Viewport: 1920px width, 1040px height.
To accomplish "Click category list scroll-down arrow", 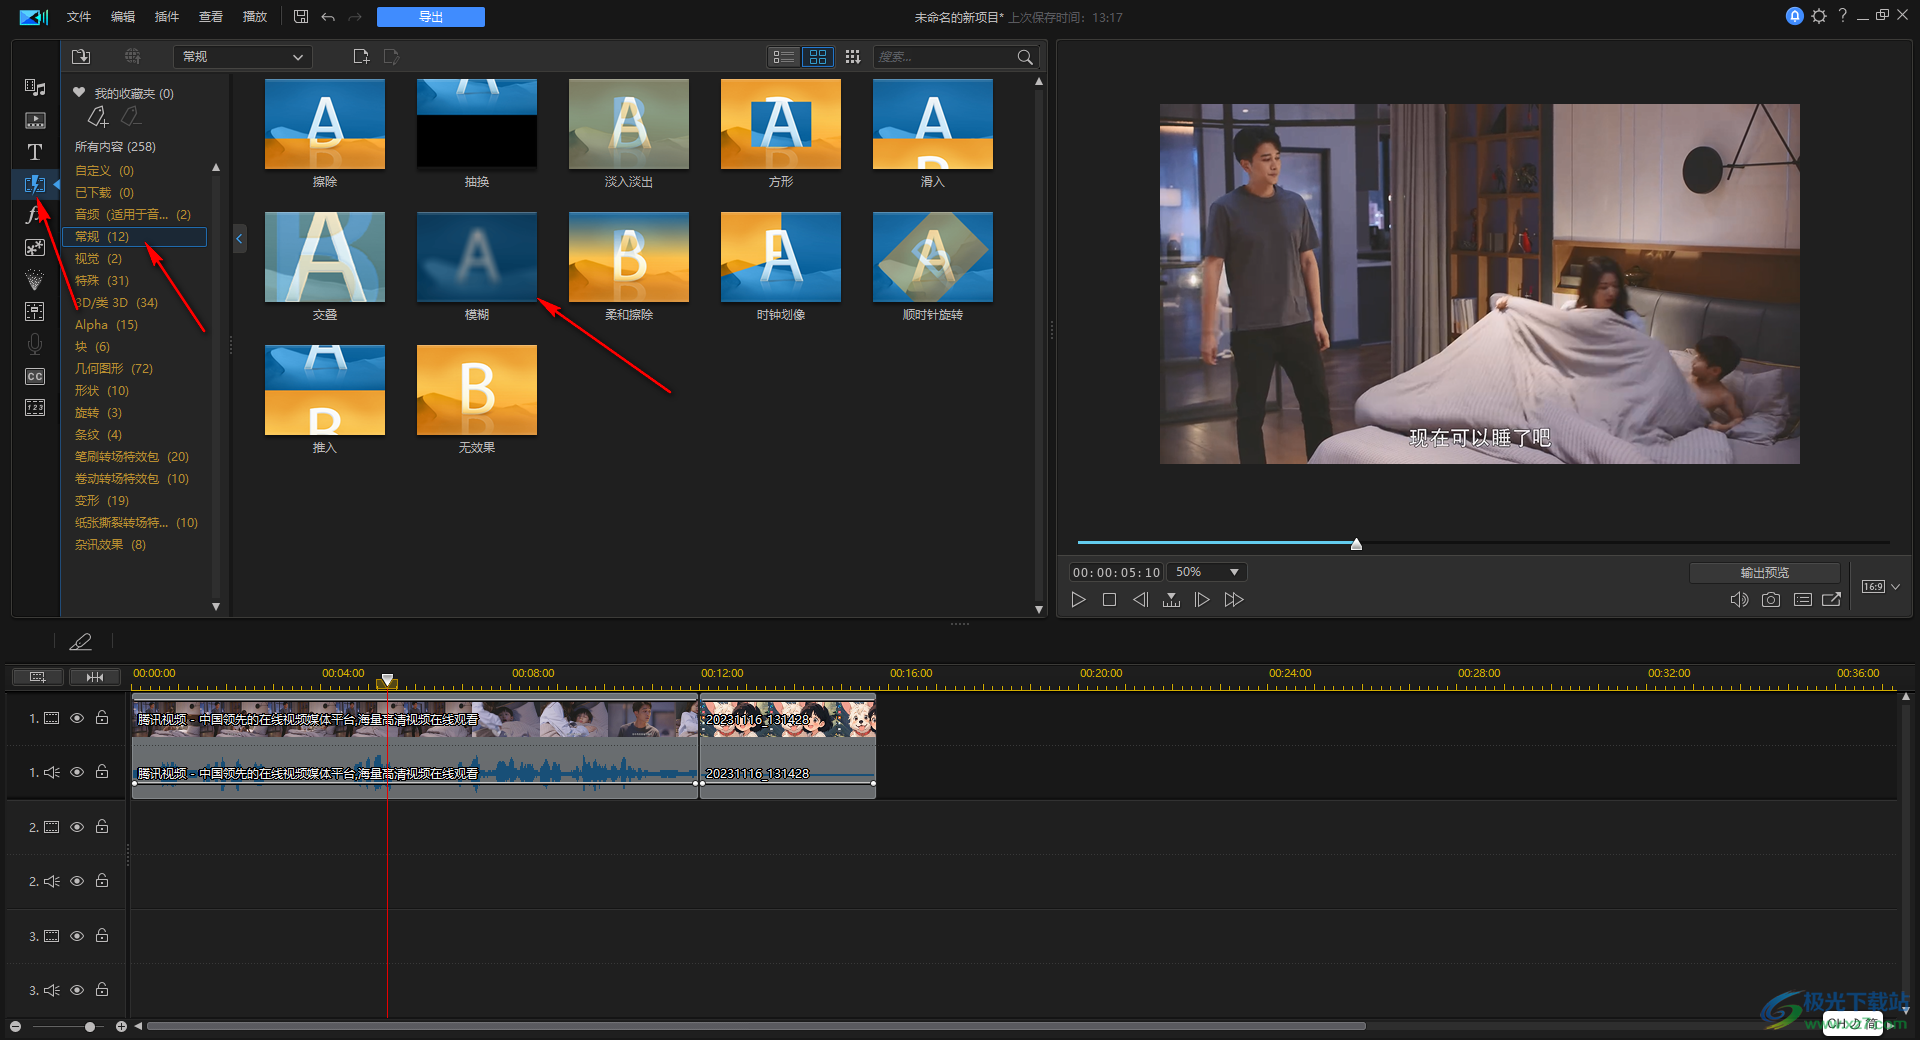I will 216,607.
